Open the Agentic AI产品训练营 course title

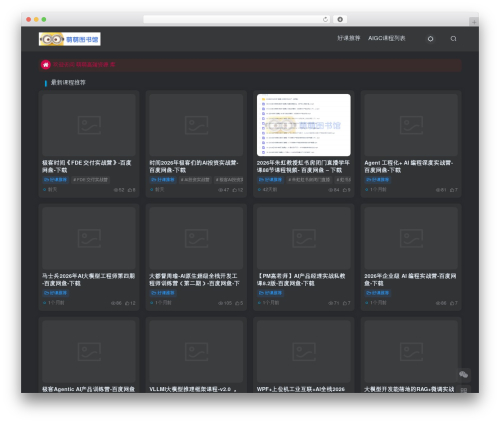click(88, 389)
